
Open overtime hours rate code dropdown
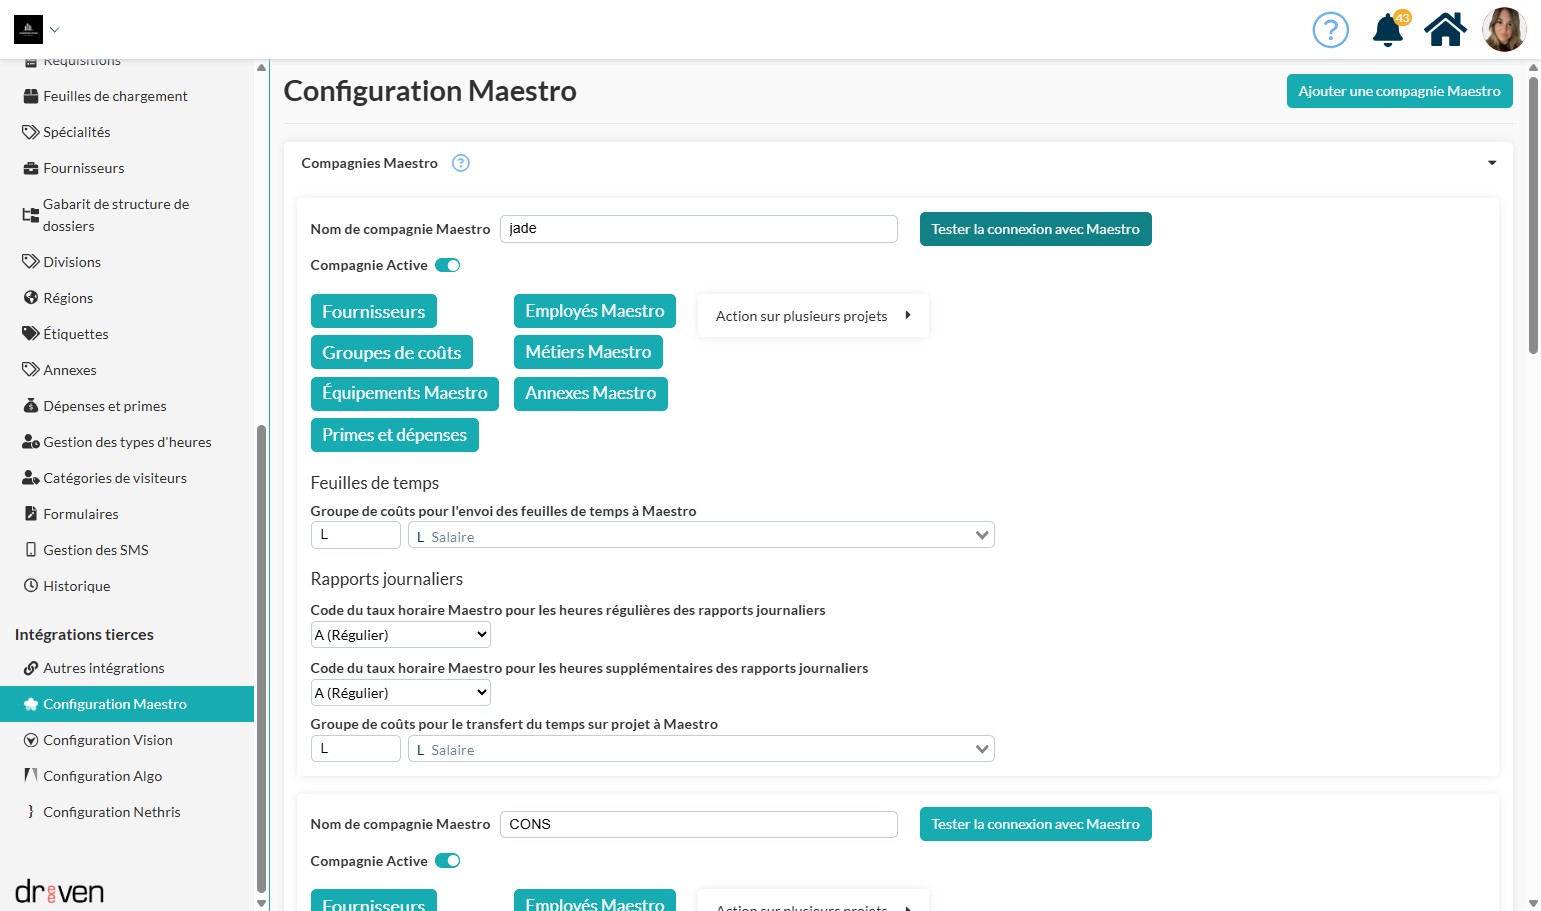click(x=401, y=693)
